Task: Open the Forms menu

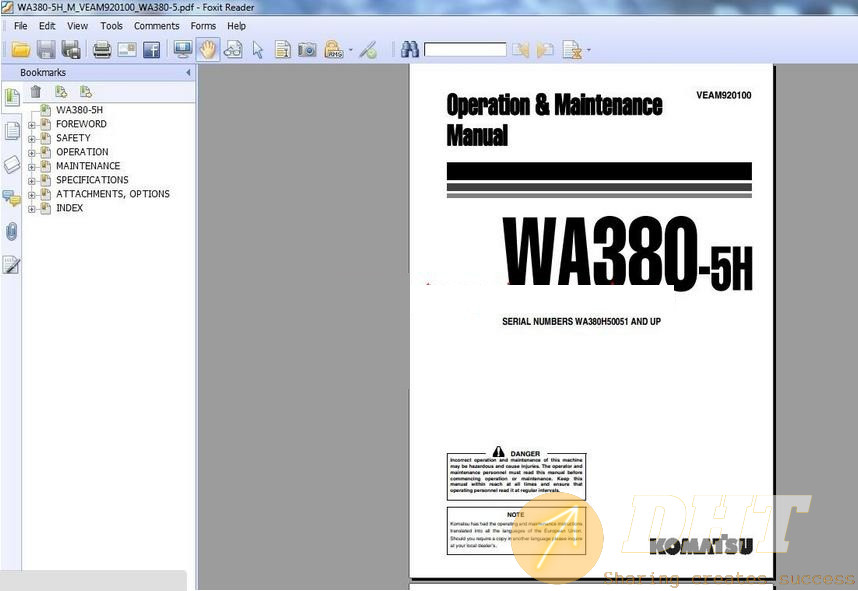Action: [x=203, y=26]
